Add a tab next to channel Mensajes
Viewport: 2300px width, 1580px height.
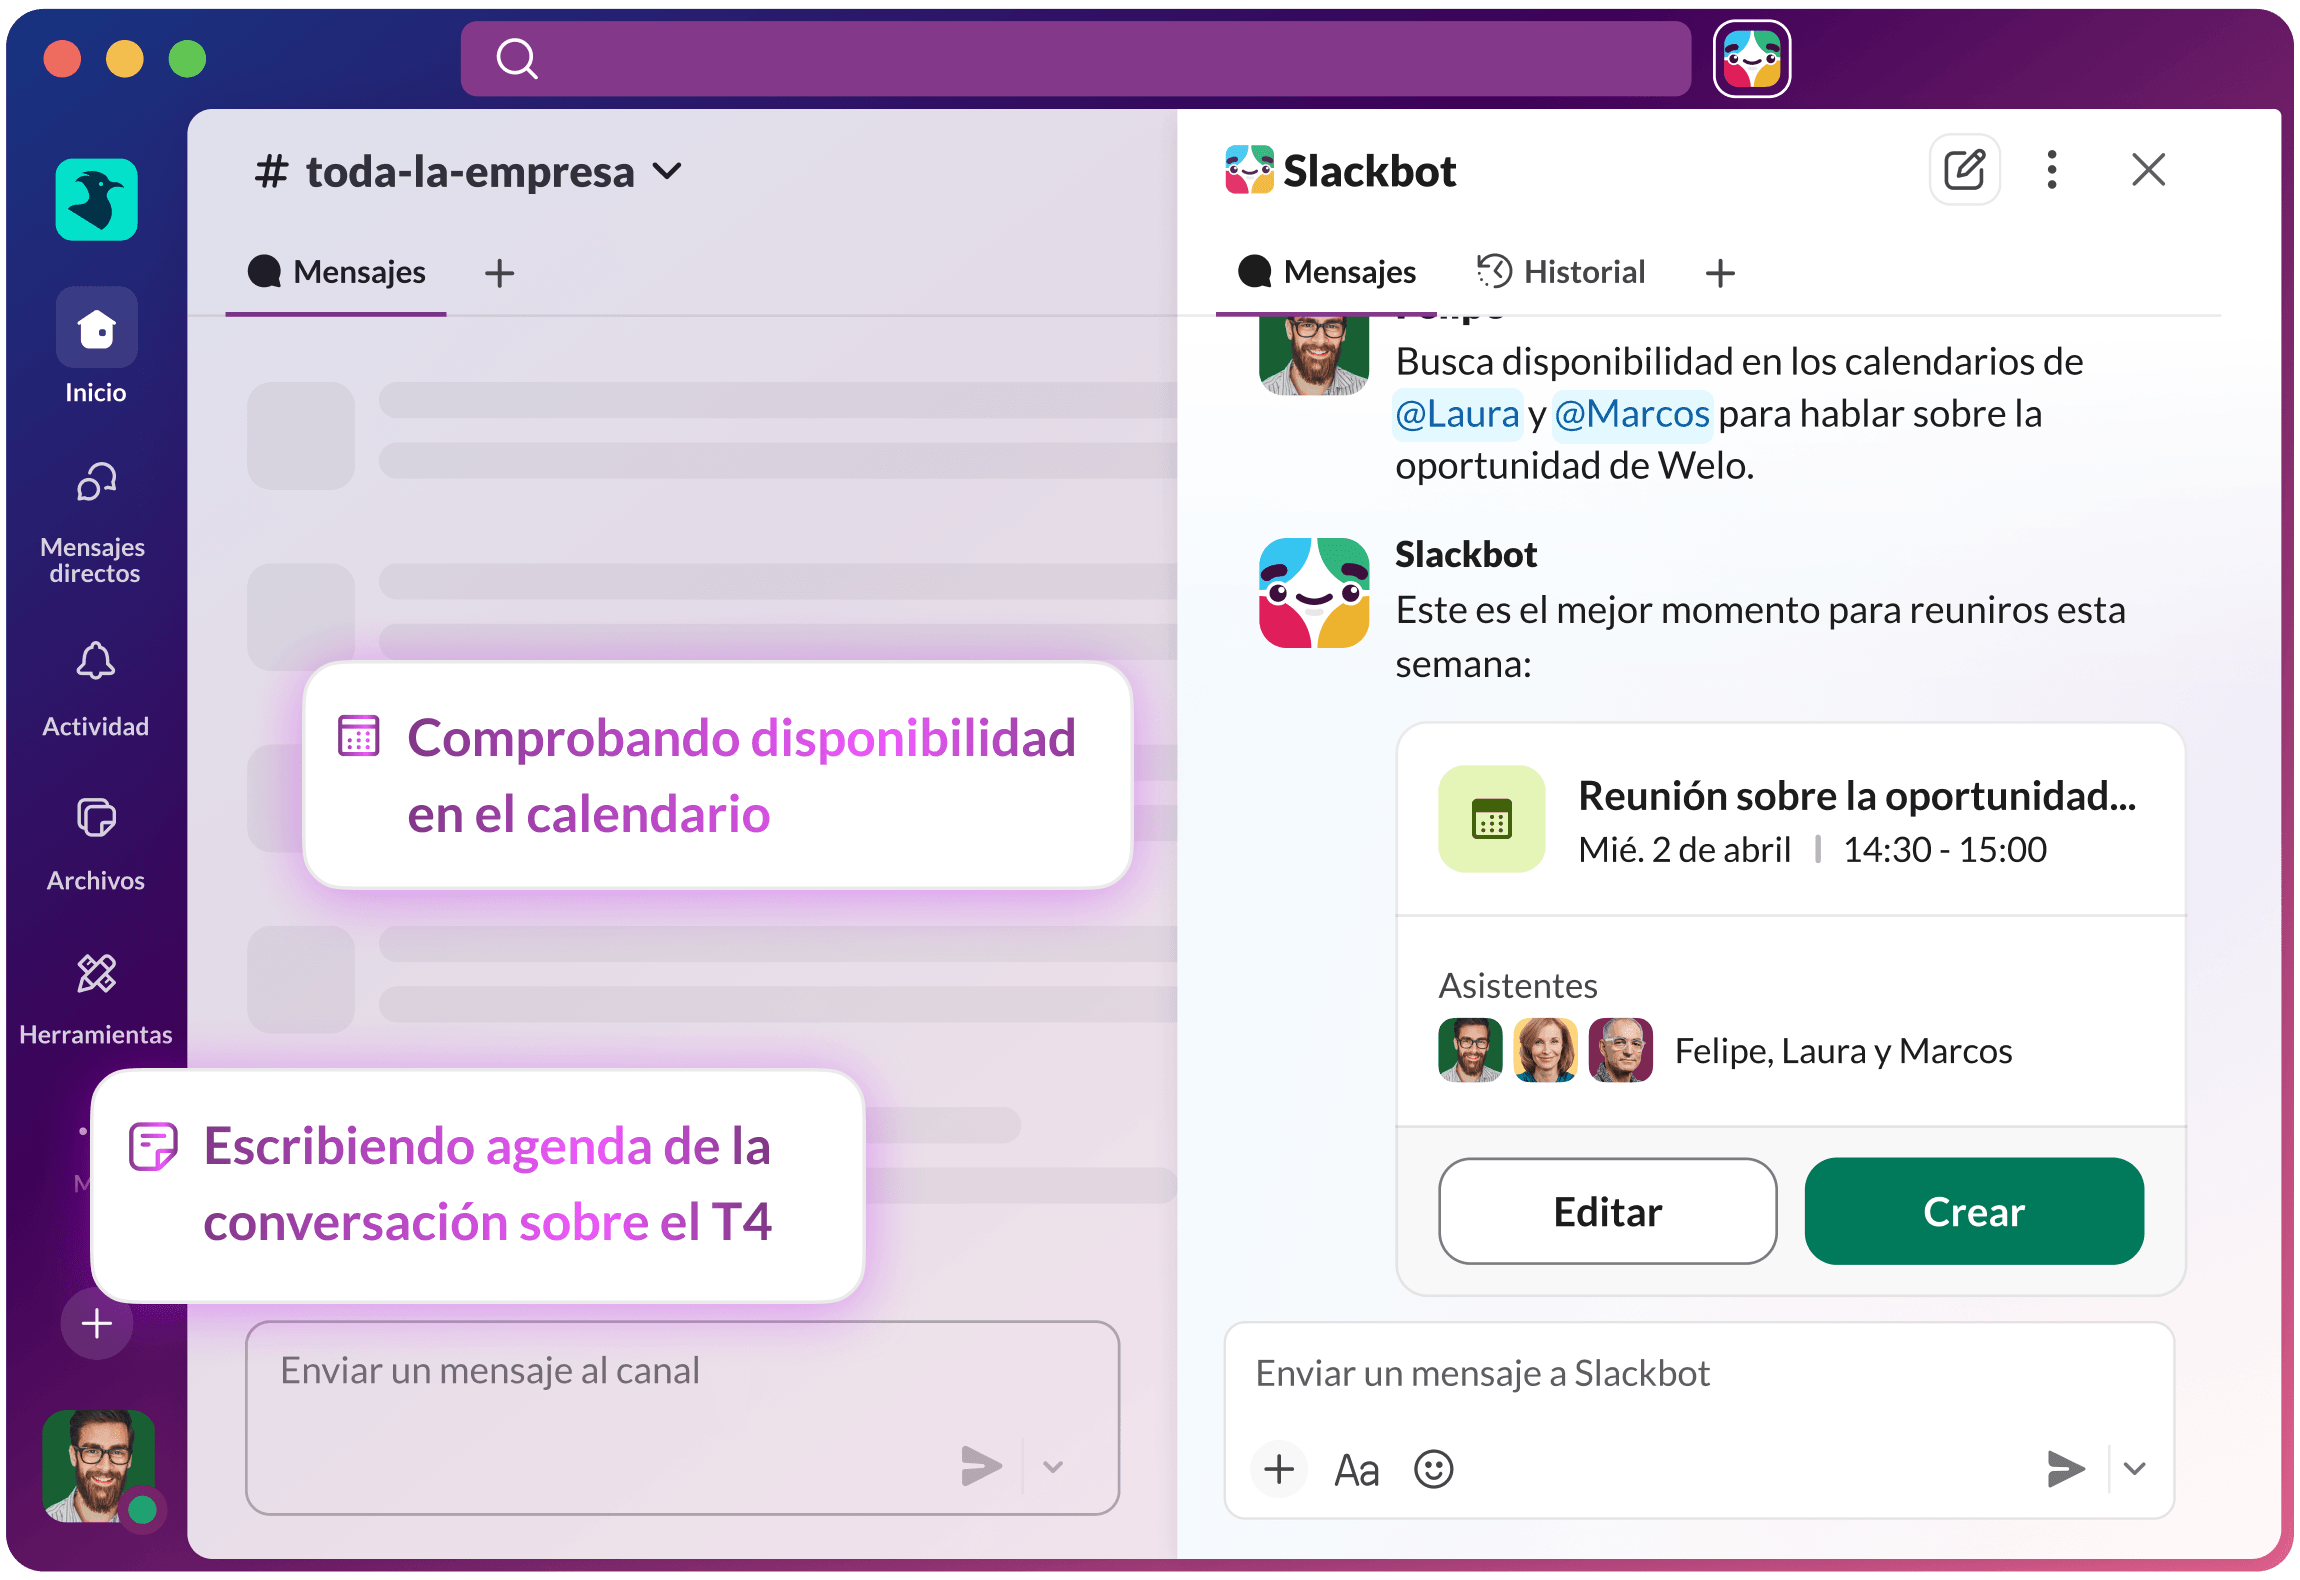coord(499,273)
